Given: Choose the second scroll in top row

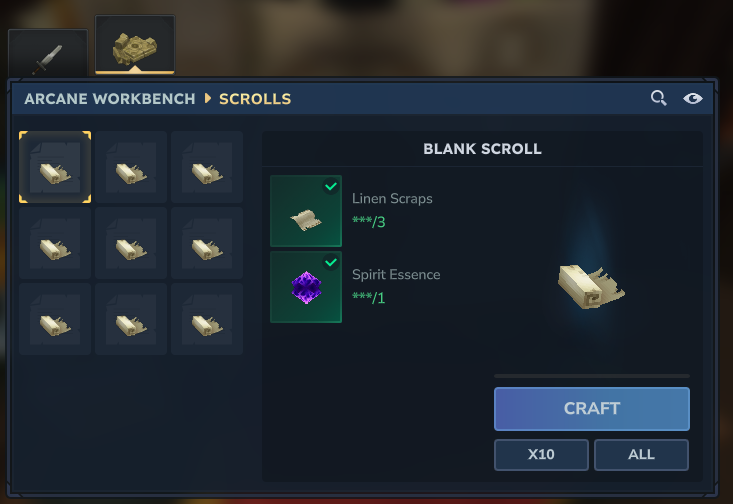Looking at the screenshot, I should 131,167.
